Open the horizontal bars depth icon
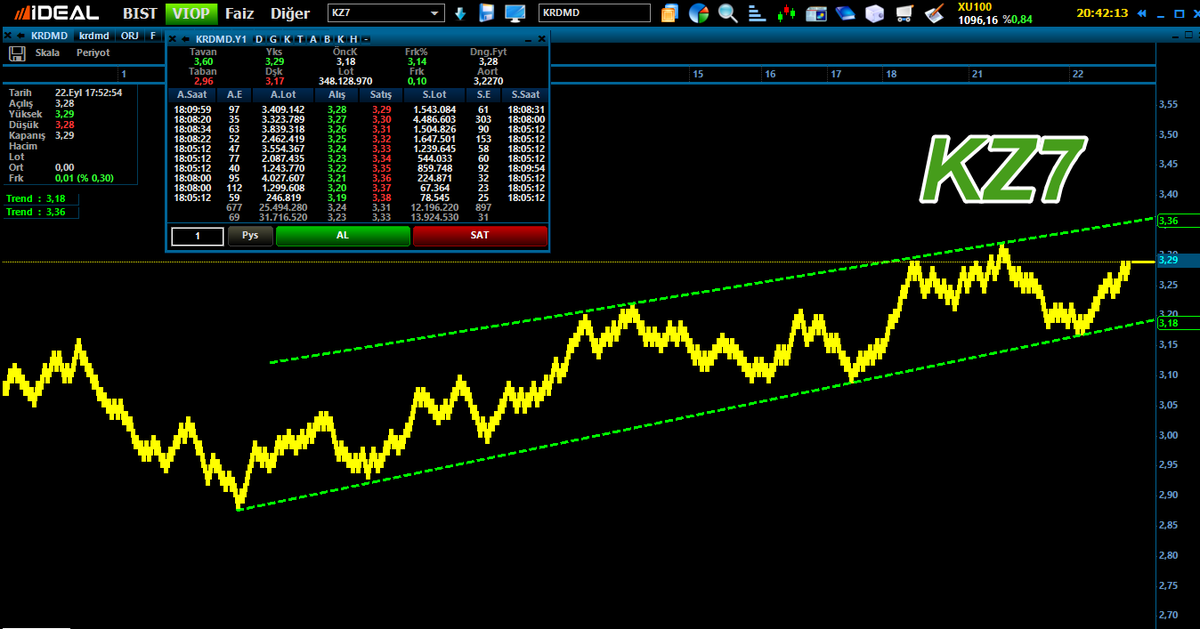Image resolution: width=1200 pixels, height=629 pixels. pos(757,14)
